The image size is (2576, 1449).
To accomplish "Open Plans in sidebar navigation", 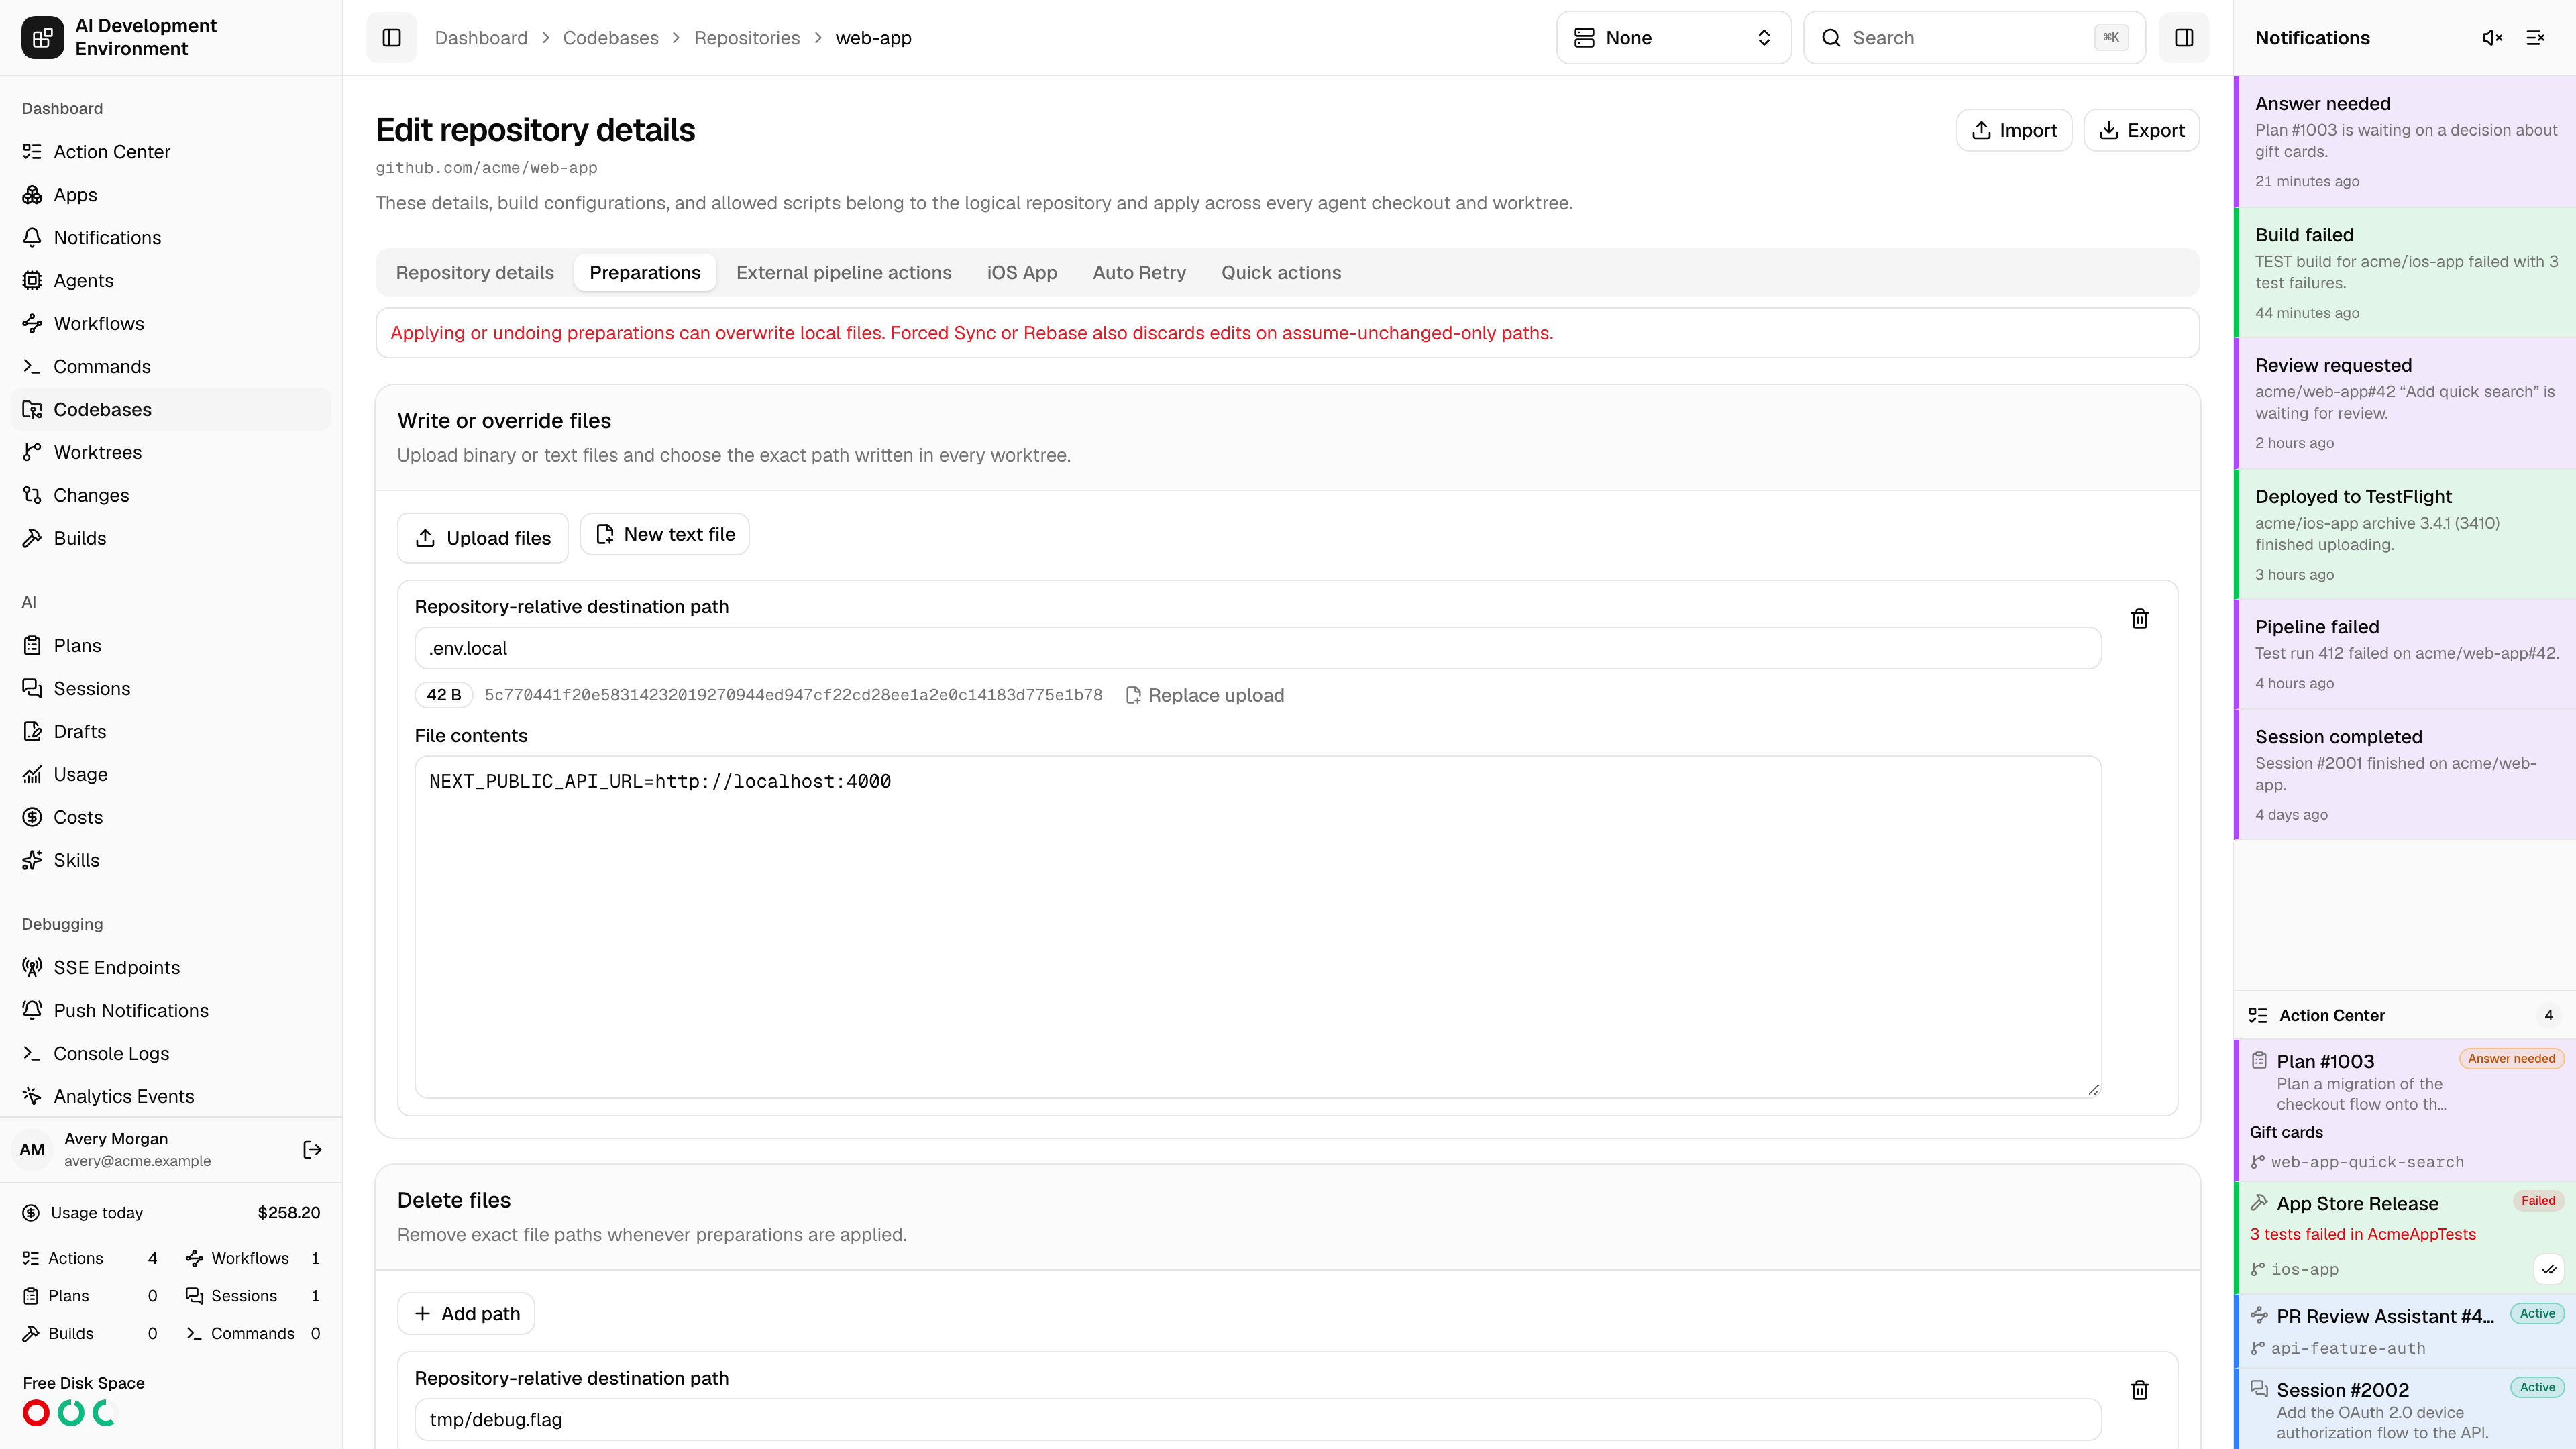I will [171, 646].
